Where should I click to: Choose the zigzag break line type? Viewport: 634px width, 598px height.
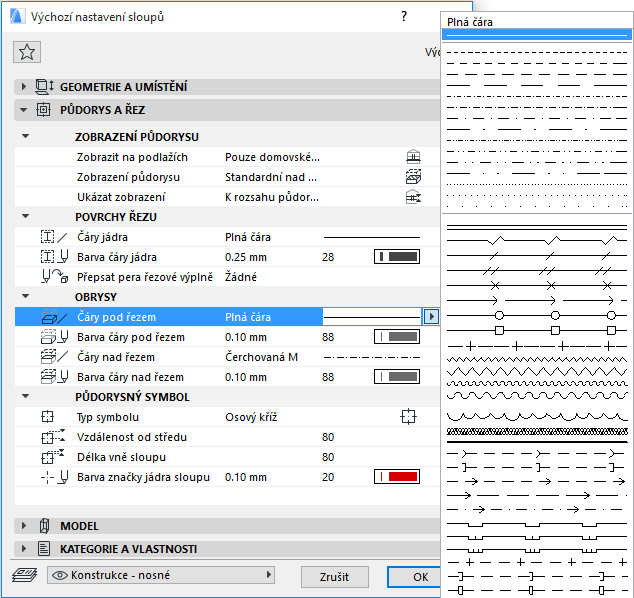point(537,241)
